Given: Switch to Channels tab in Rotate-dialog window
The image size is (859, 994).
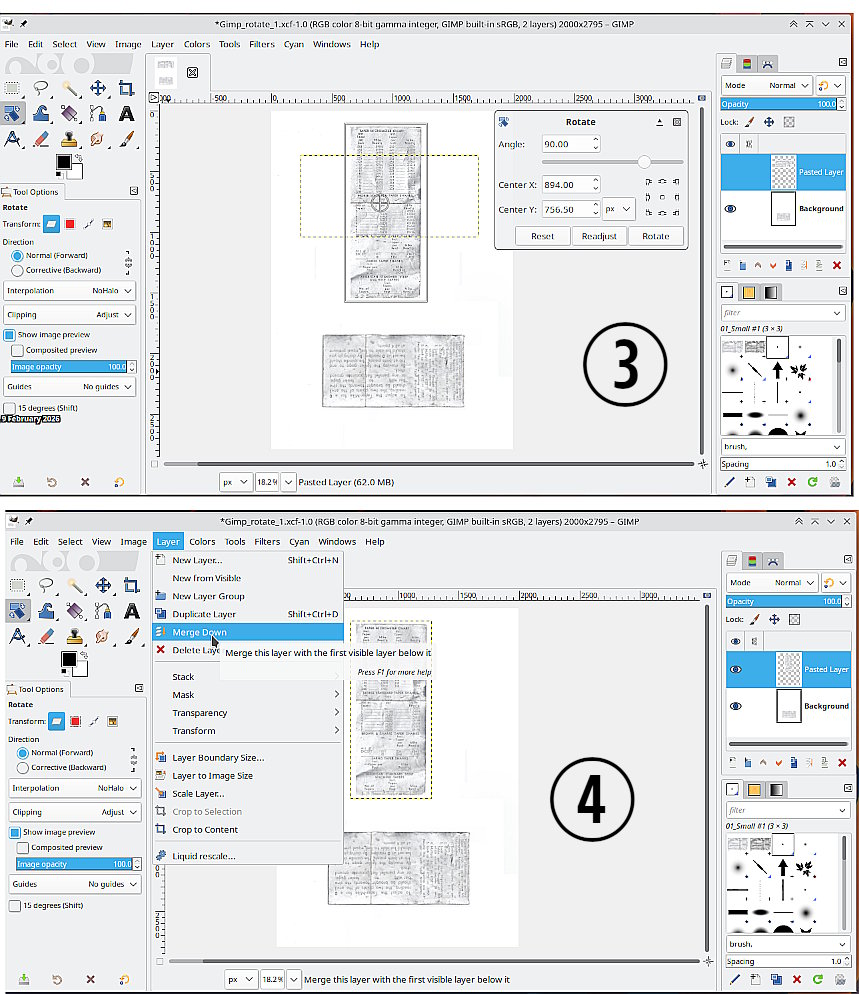Looking at the screenshot, I should 747,63.
